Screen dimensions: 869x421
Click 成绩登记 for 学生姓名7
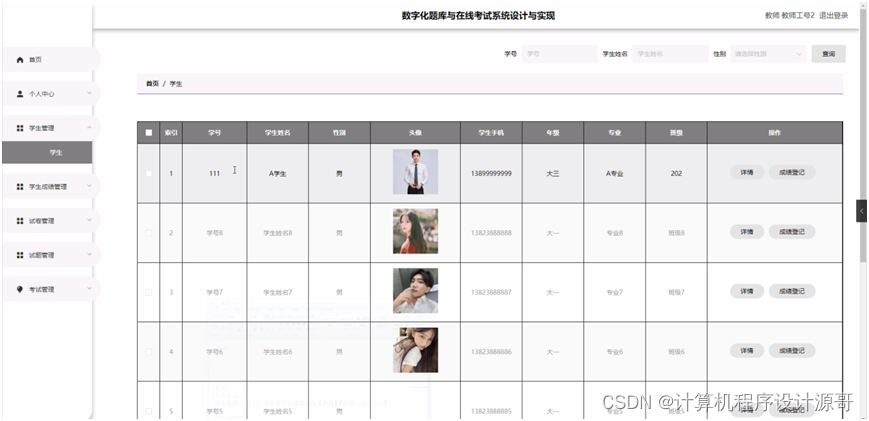coord(791,291)
